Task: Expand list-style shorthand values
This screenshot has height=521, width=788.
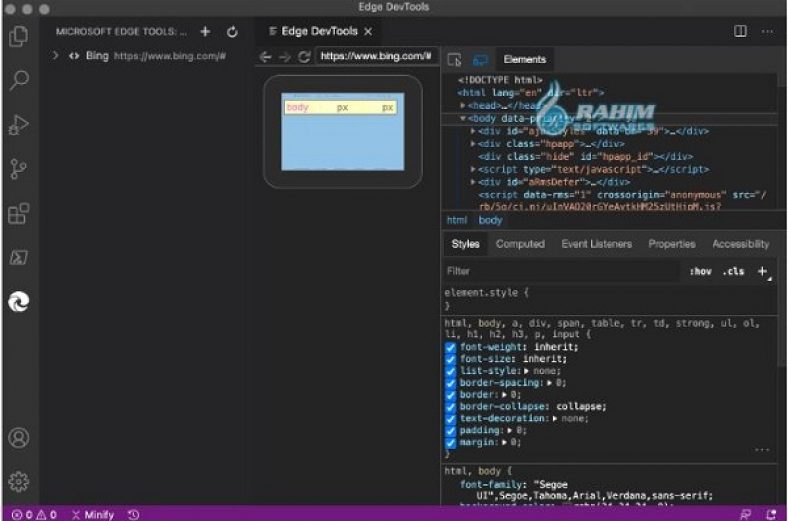Action: (526, 371)
